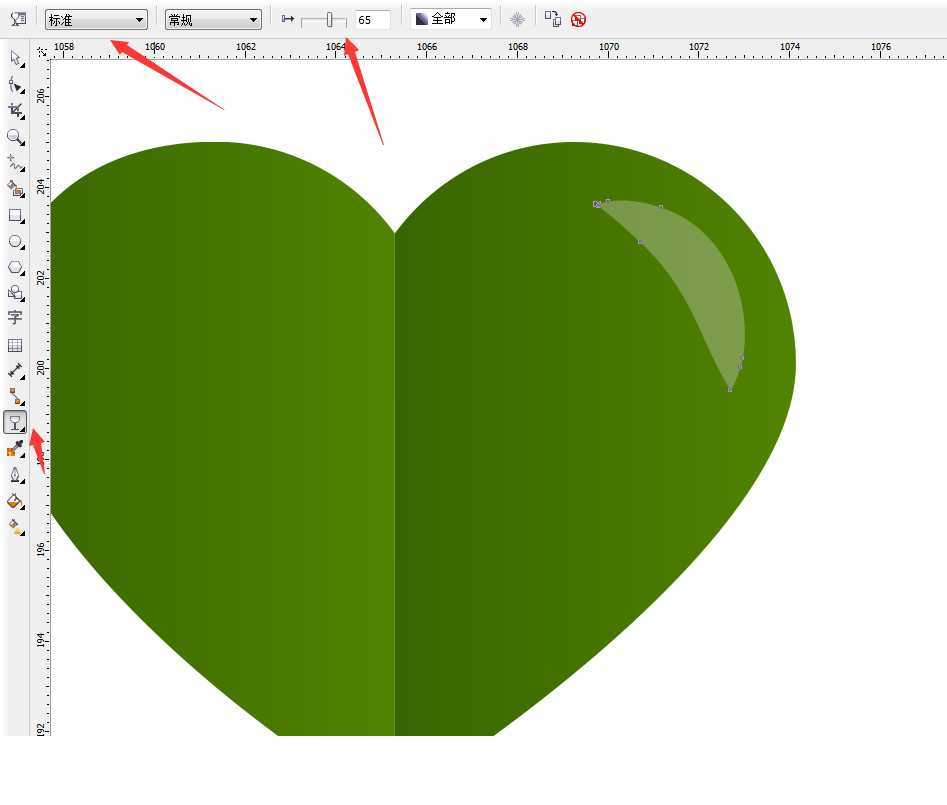Open the 标准 transparency type dropdown
This screenshot has height=805, width=947.
96,20
